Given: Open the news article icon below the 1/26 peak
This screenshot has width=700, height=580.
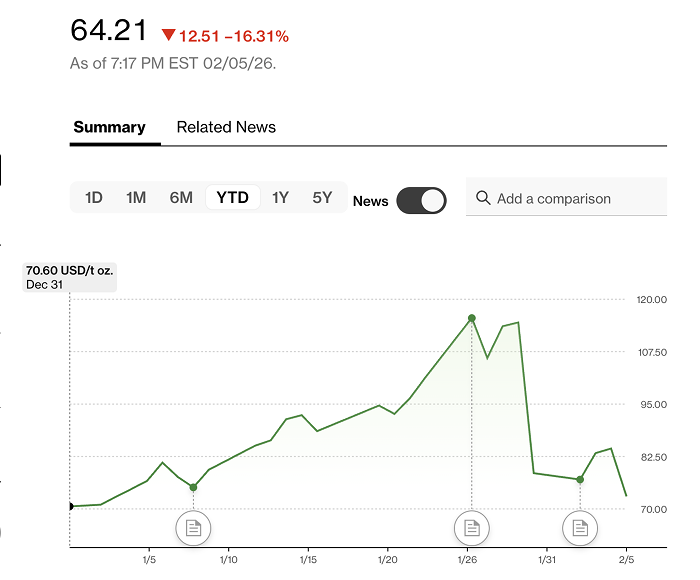Looking at the screenshot, I should [x=472, y=527].
